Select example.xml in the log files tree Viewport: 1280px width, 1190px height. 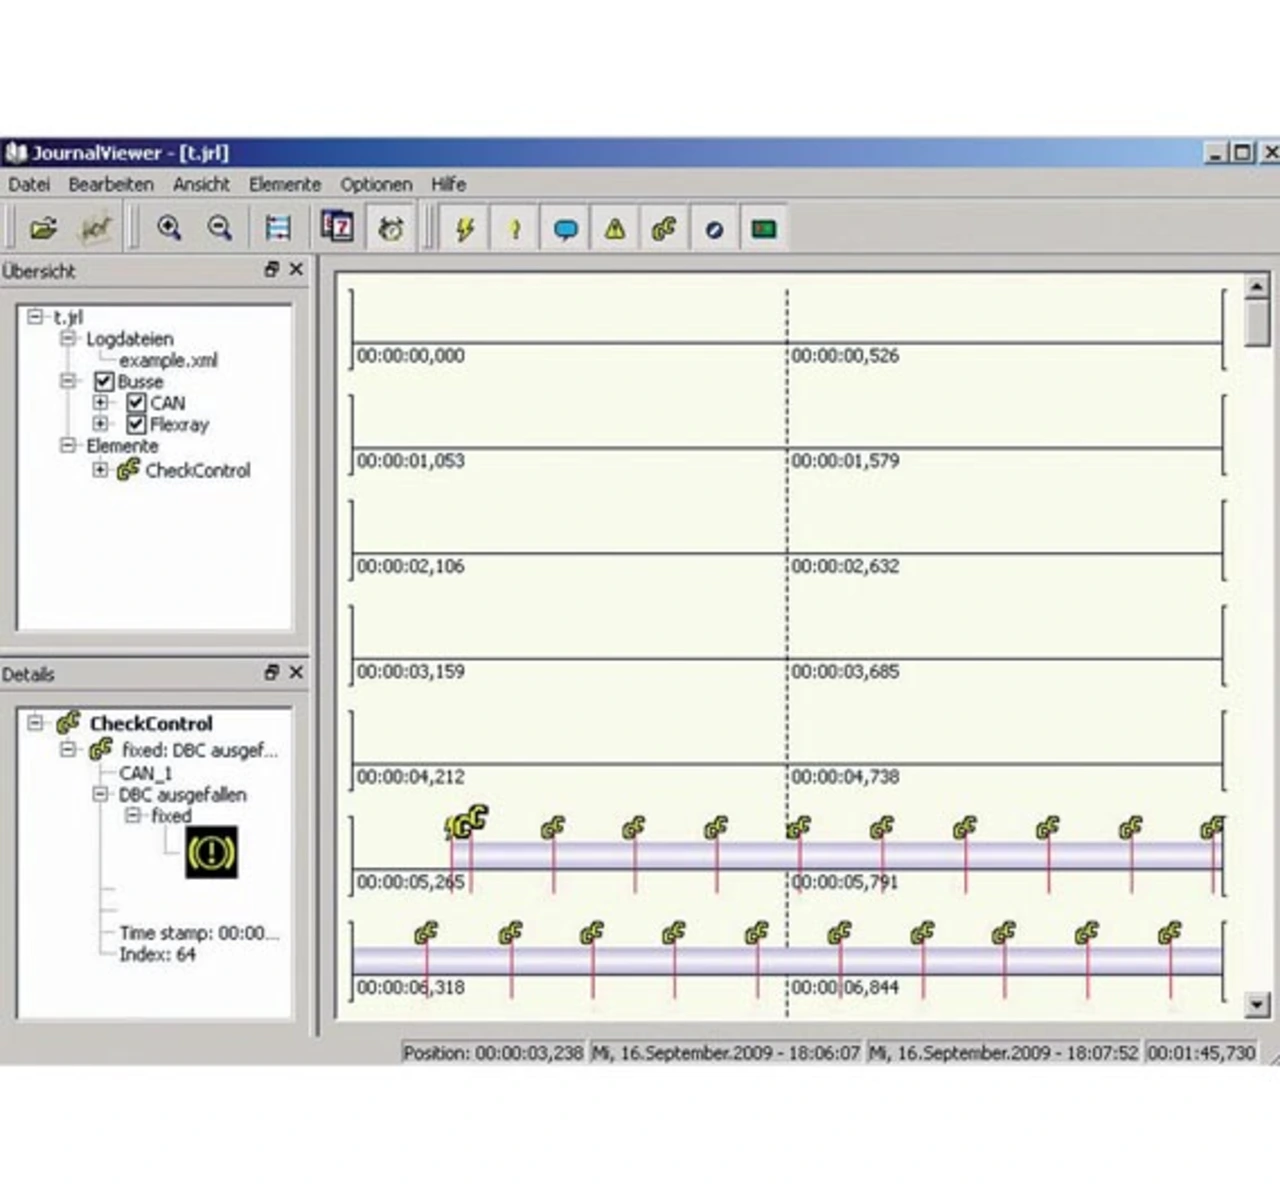168,361
